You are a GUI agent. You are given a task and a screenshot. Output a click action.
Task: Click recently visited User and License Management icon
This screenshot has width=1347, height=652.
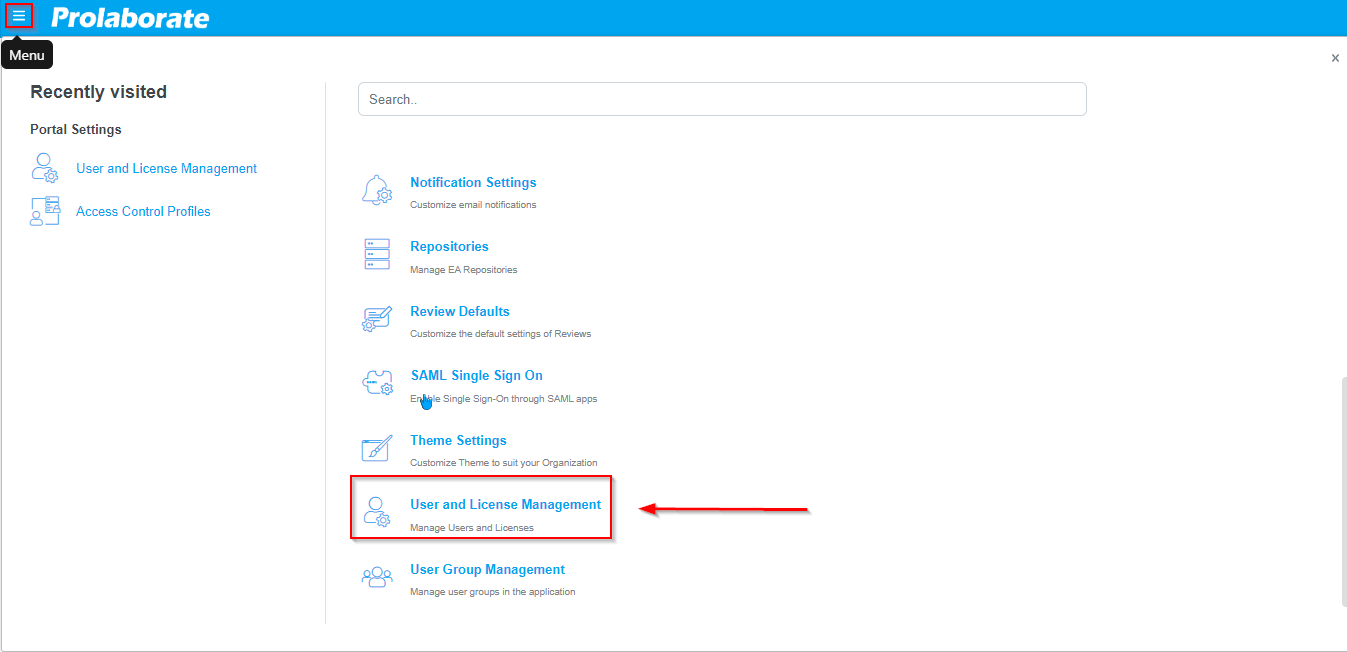point(45,168)
